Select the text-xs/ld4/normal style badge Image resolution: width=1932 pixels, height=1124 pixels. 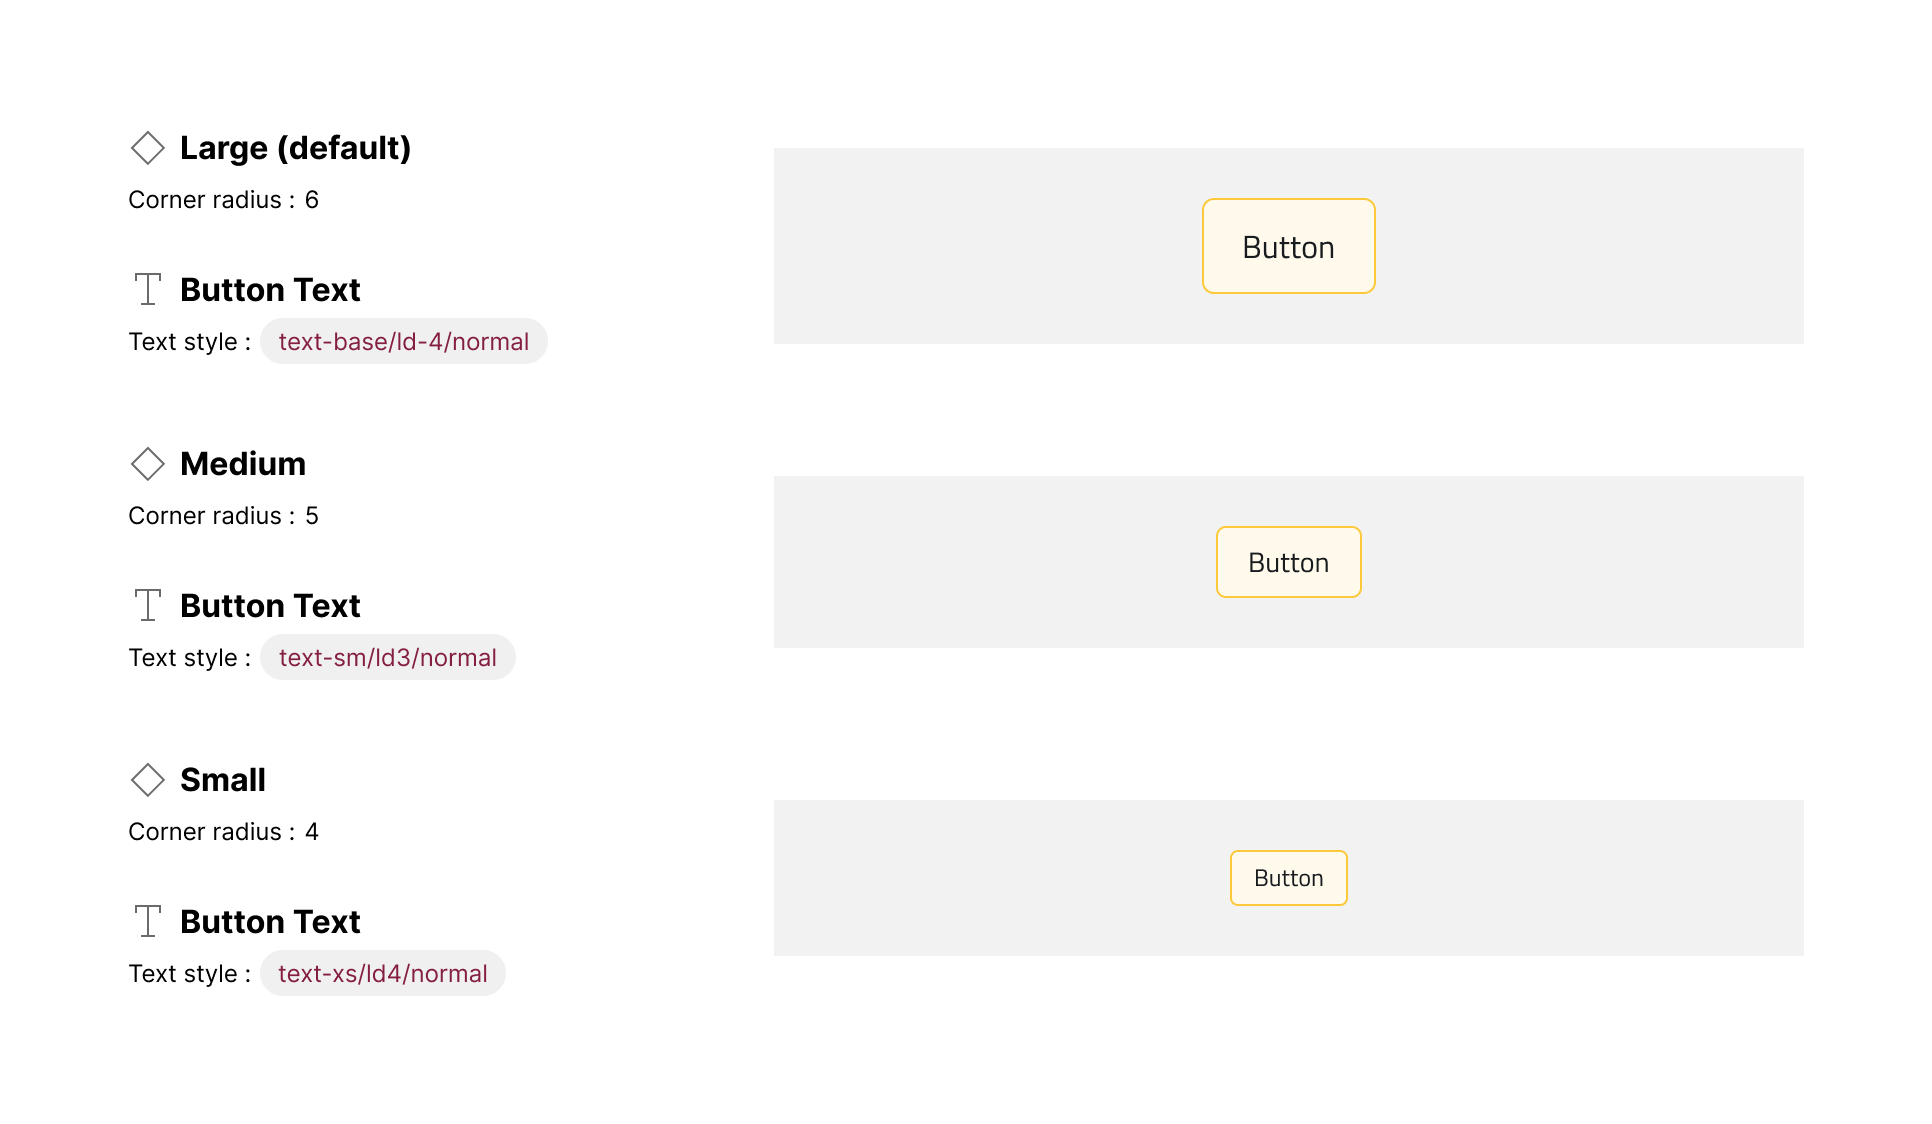(x=383, y=973)
